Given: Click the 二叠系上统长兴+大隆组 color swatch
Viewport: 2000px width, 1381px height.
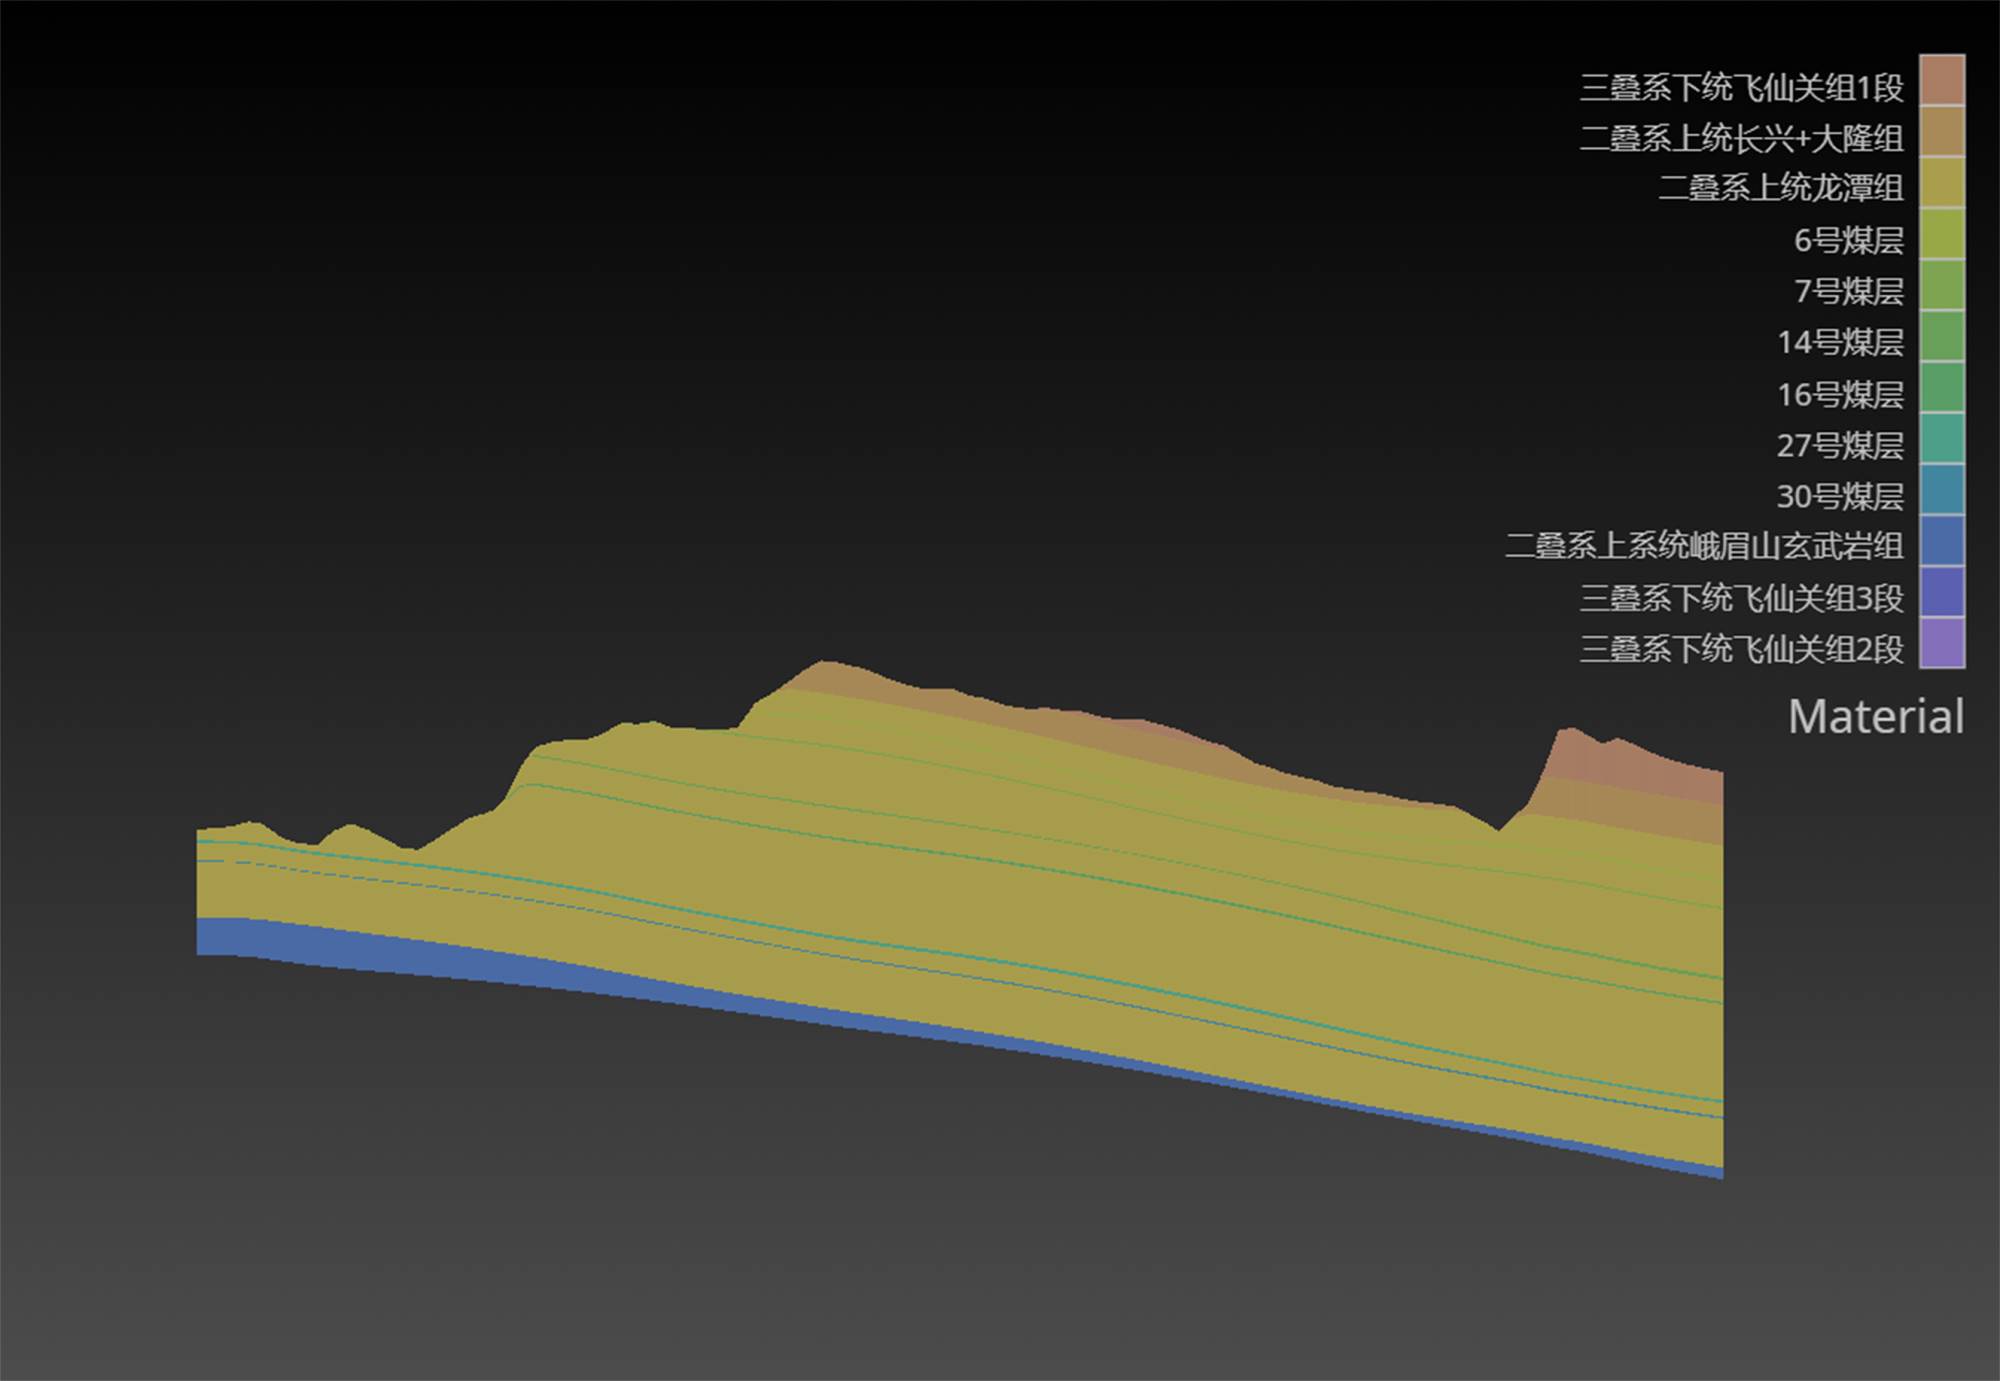Looking at the screenshot, I should (x=1941, y=131).
